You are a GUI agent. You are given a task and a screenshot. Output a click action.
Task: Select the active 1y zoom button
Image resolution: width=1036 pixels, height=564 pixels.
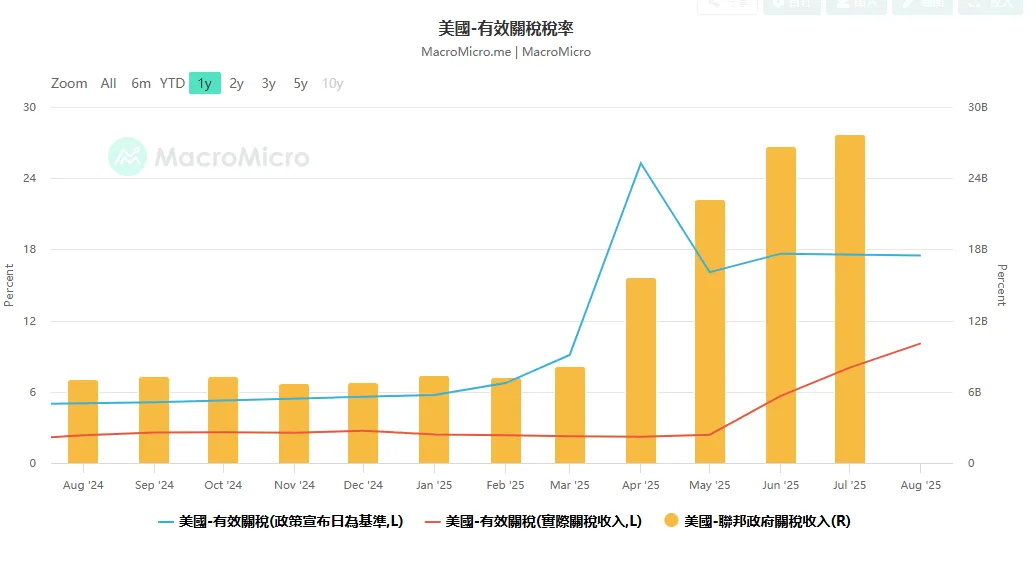[205, 84]
